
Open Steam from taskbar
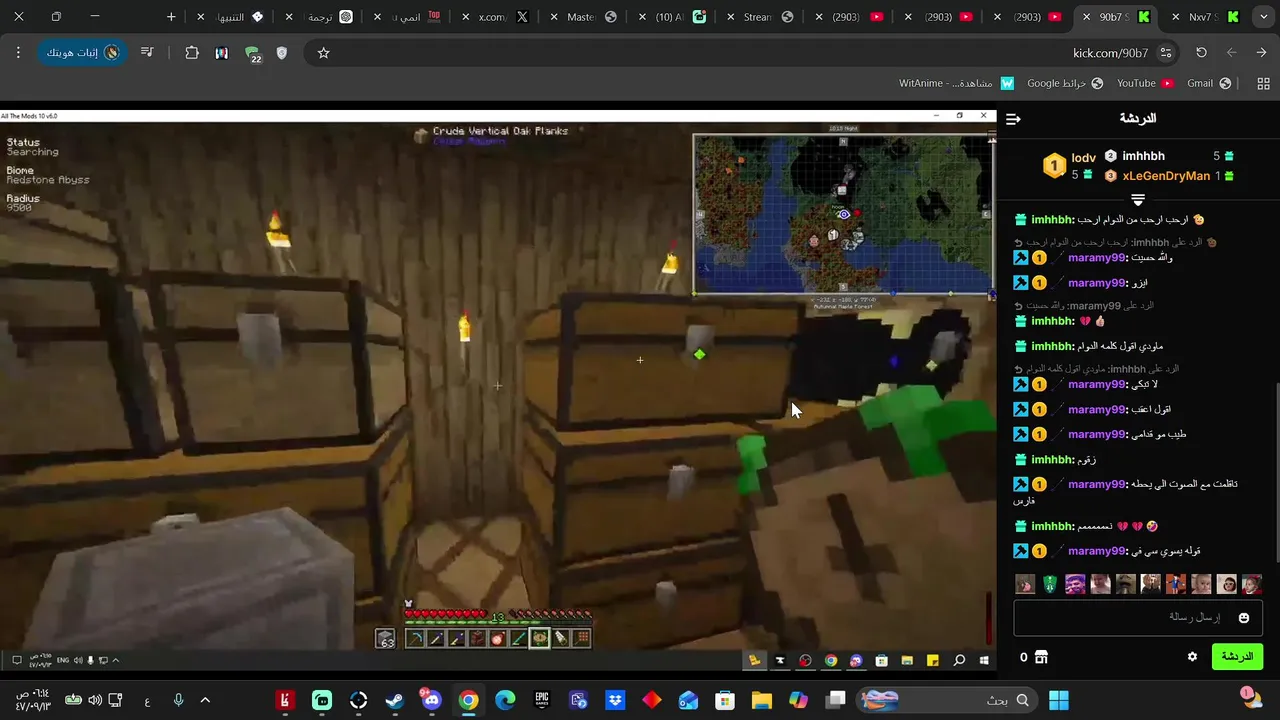click(x=395, y=700)
